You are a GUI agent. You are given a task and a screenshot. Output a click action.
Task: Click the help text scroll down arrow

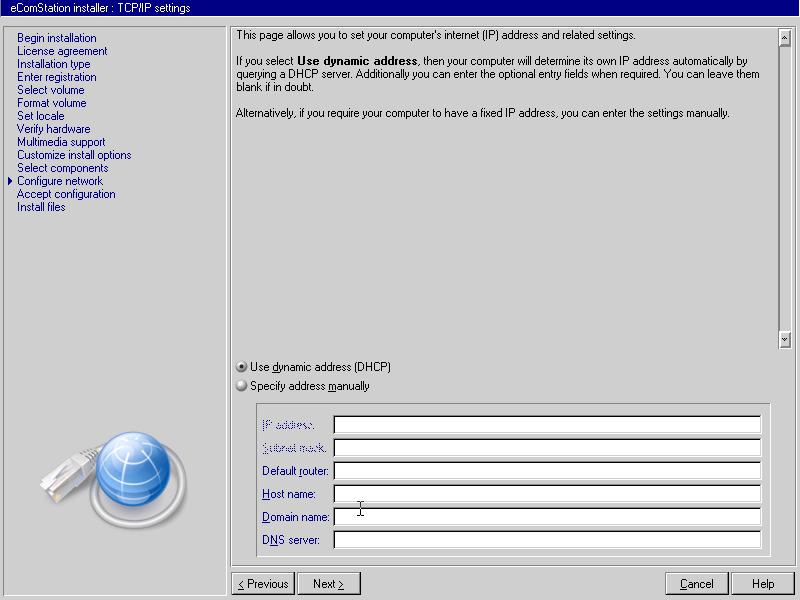coord(785,339)
